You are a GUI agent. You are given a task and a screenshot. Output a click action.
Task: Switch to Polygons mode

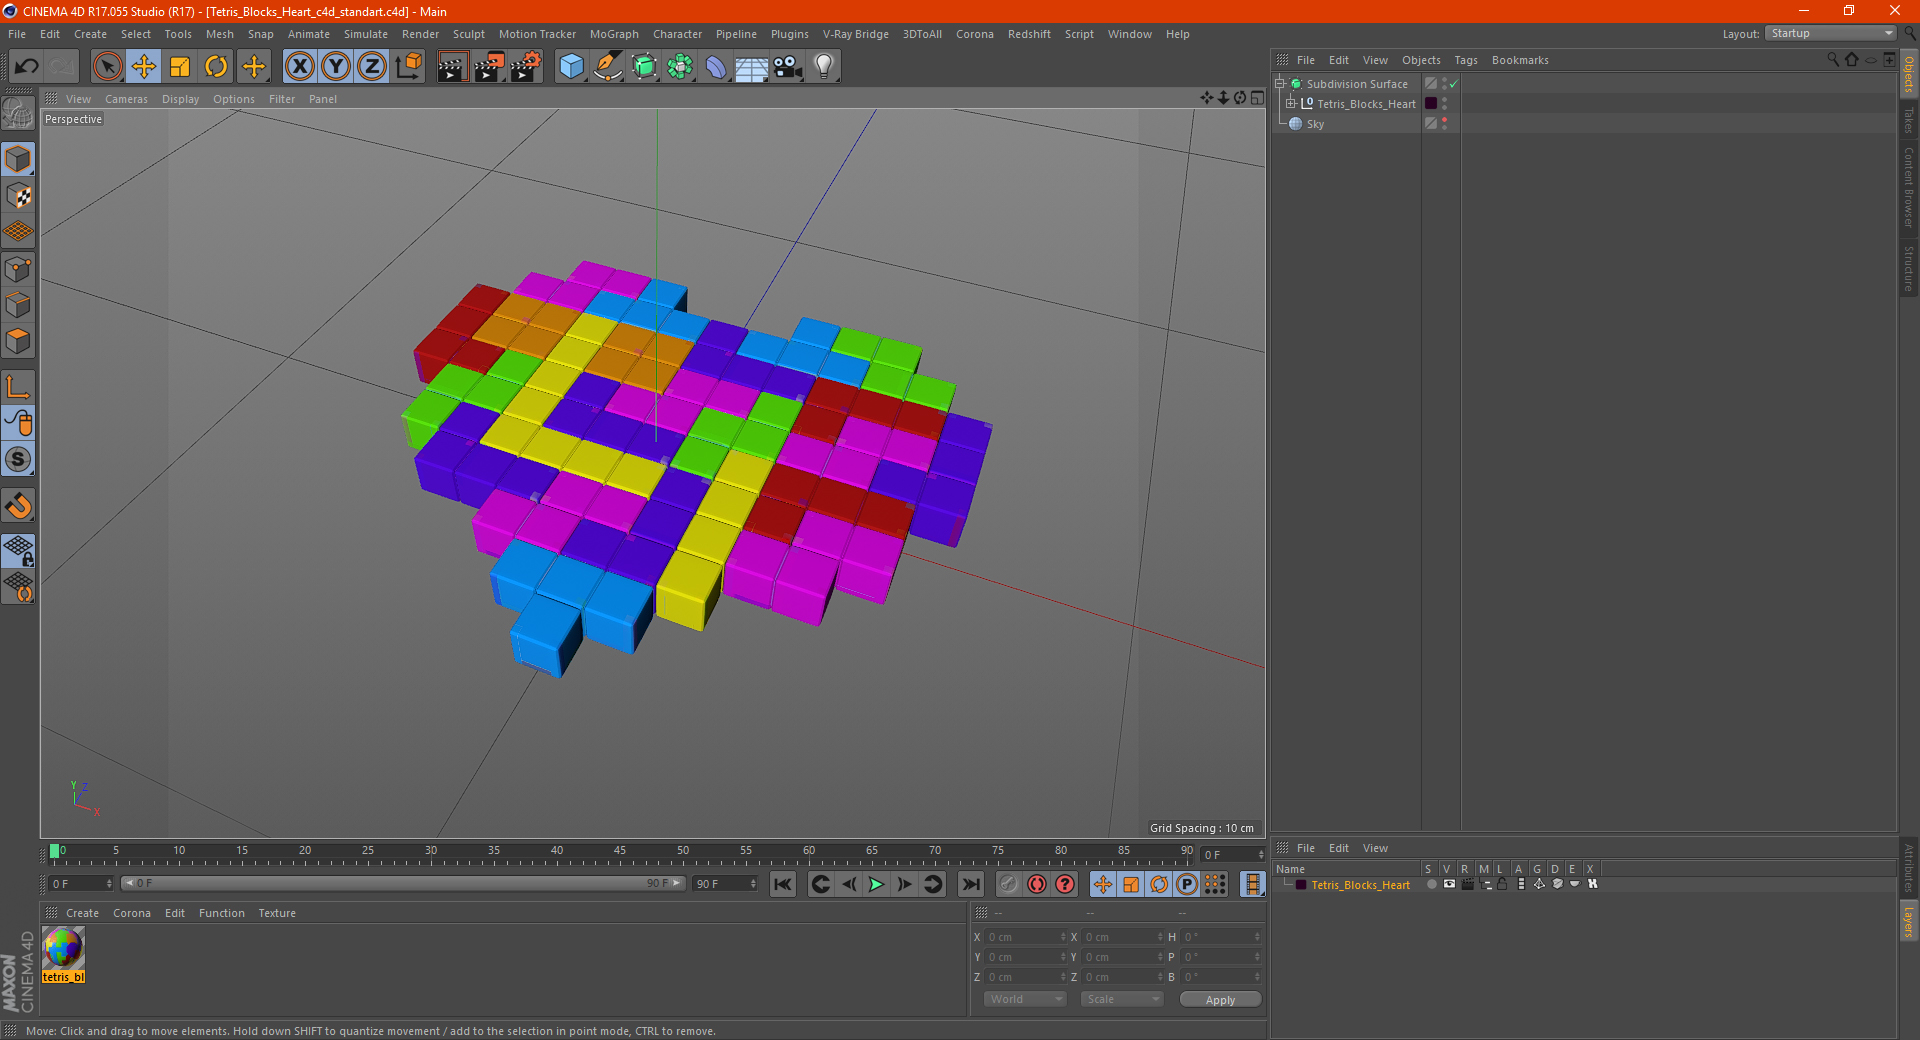18,341
